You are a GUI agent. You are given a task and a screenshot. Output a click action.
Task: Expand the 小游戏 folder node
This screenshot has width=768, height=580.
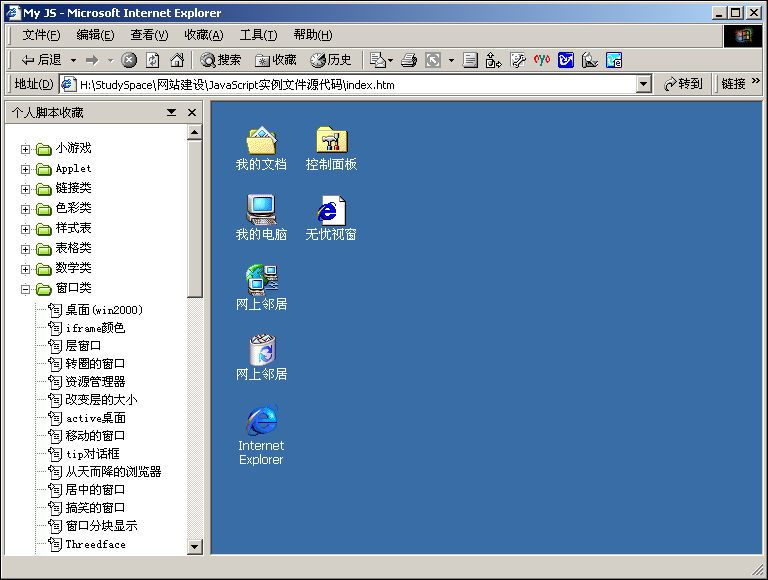pos(26,149)
